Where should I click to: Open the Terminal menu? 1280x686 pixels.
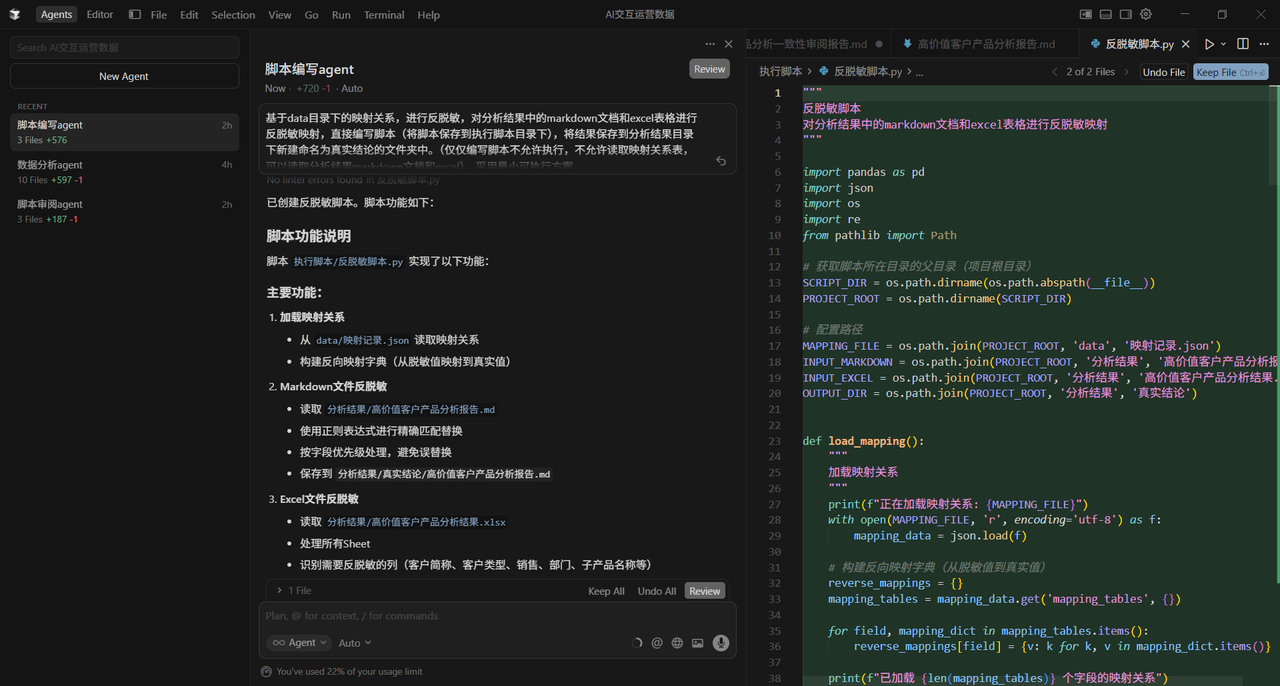coord(384,14)
